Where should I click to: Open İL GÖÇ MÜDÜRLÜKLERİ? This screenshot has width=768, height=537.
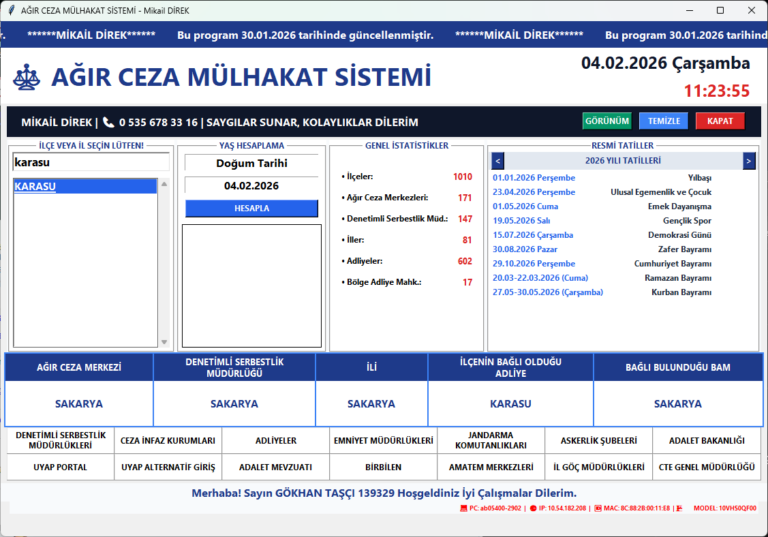point(599,467)
